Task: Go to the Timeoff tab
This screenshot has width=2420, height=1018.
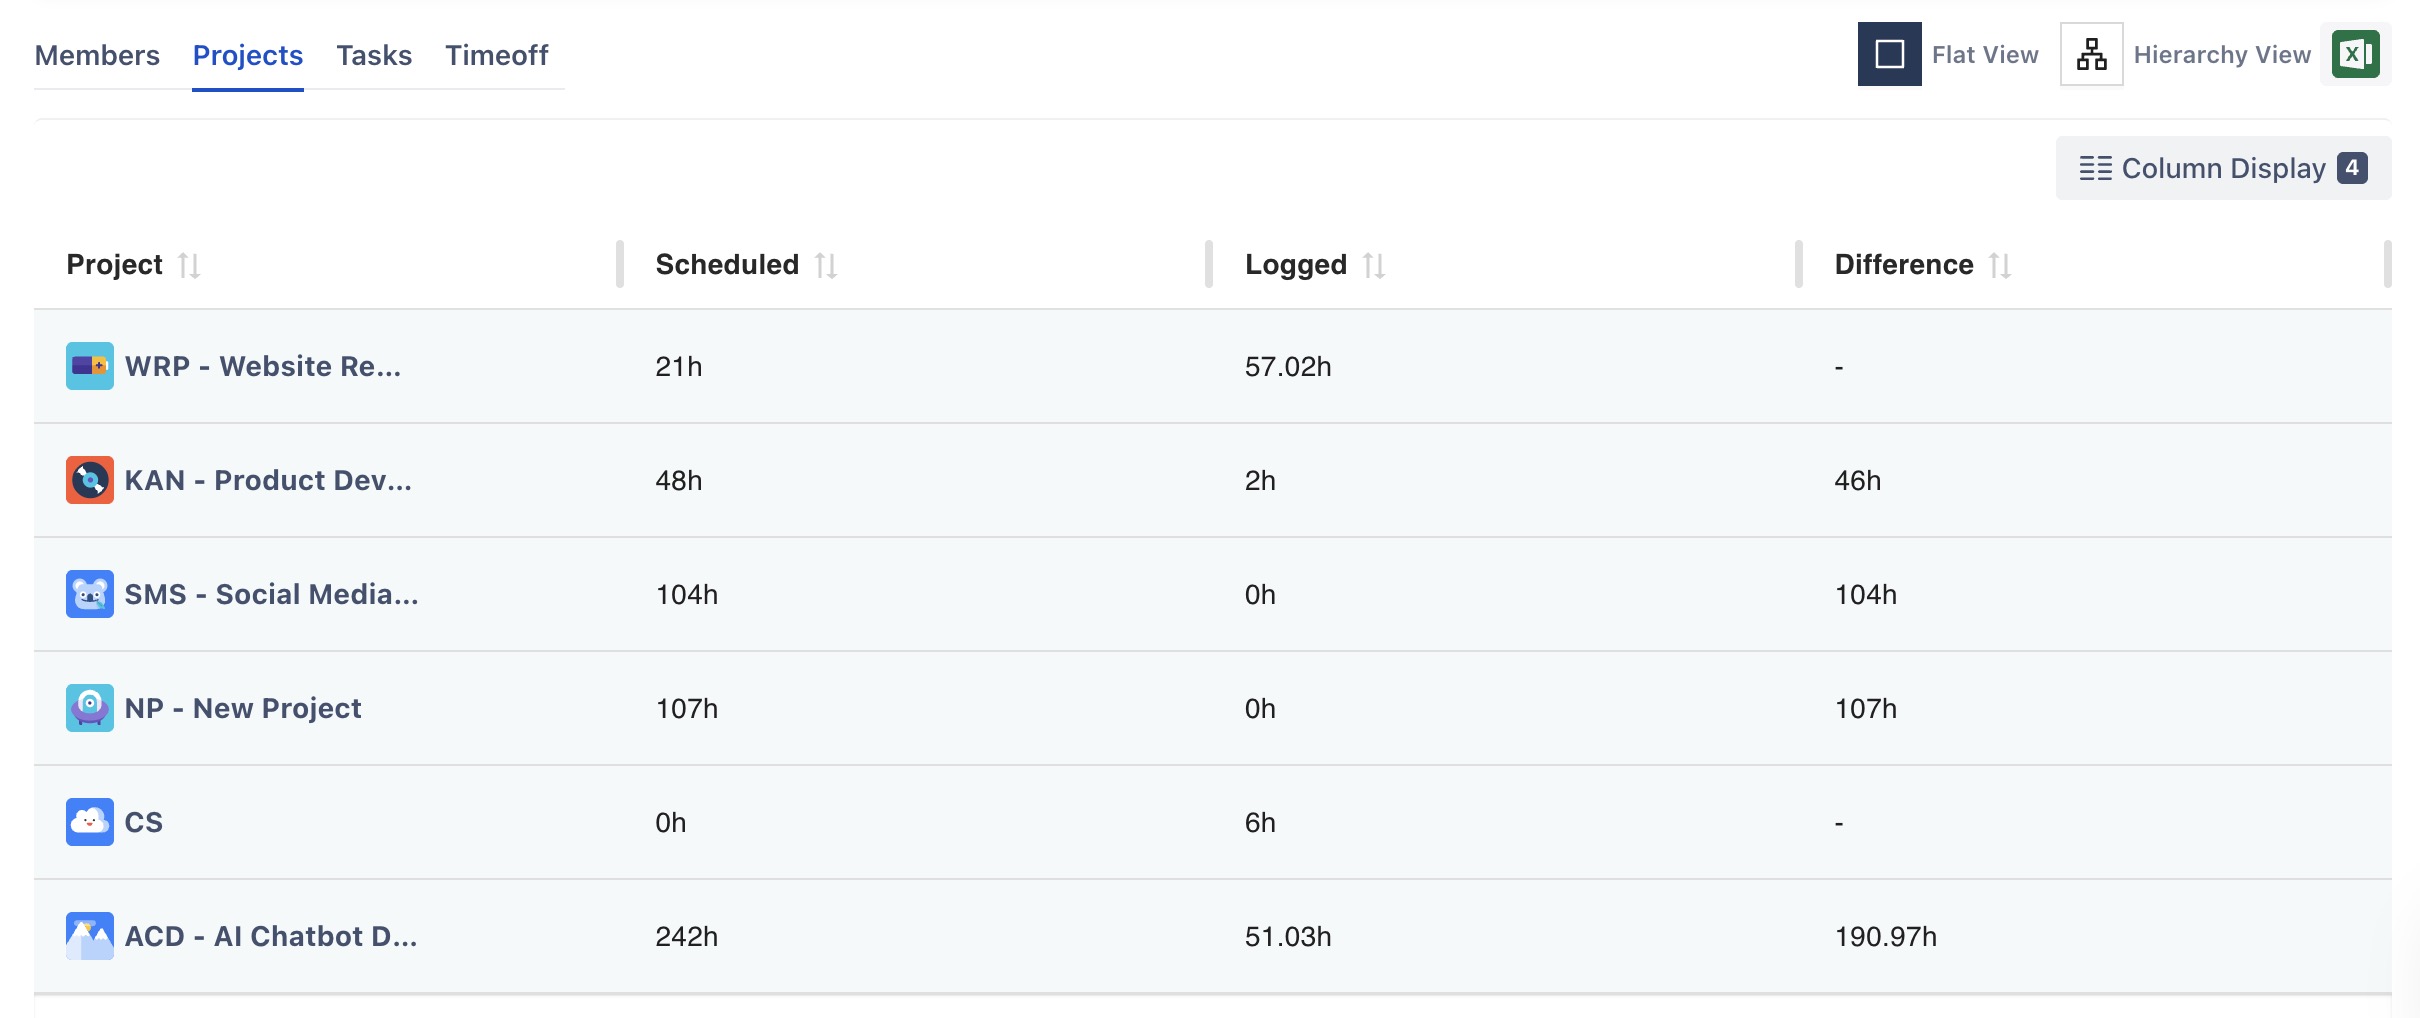Action: tap(496, 55)
